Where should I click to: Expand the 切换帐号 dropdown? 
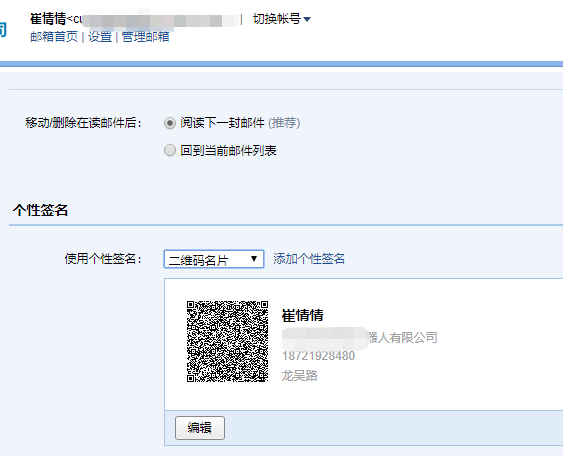coord(282,19)
